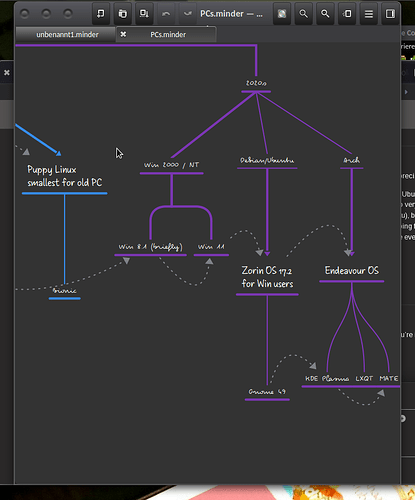This screenshot has width=415, height=500.
Task: Open the hamburger main menu
Action: tap(369, 14)
